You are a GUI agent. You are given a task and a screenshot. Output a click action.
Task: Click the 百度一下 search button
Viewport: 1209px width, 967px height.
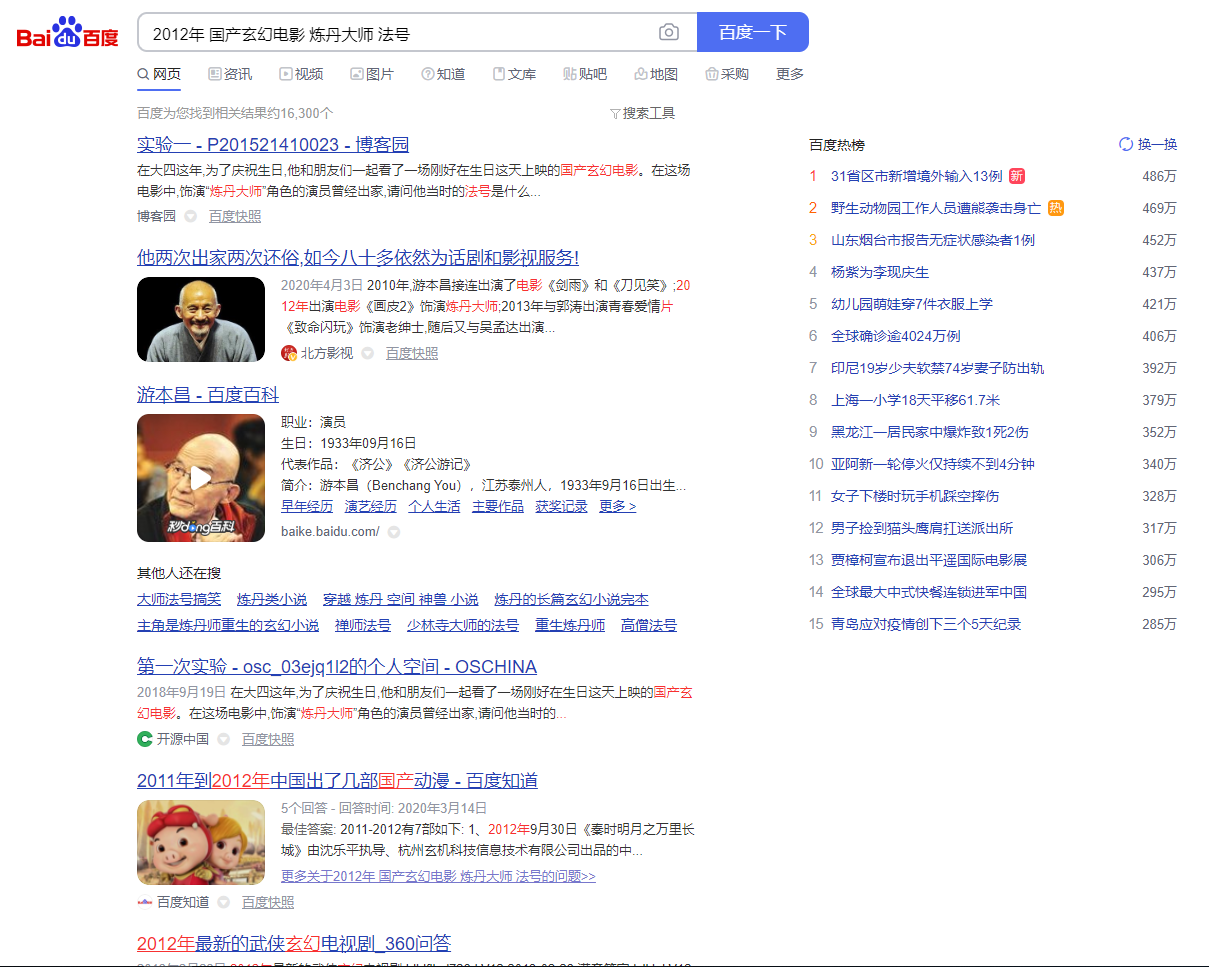[x=753, y=32]
